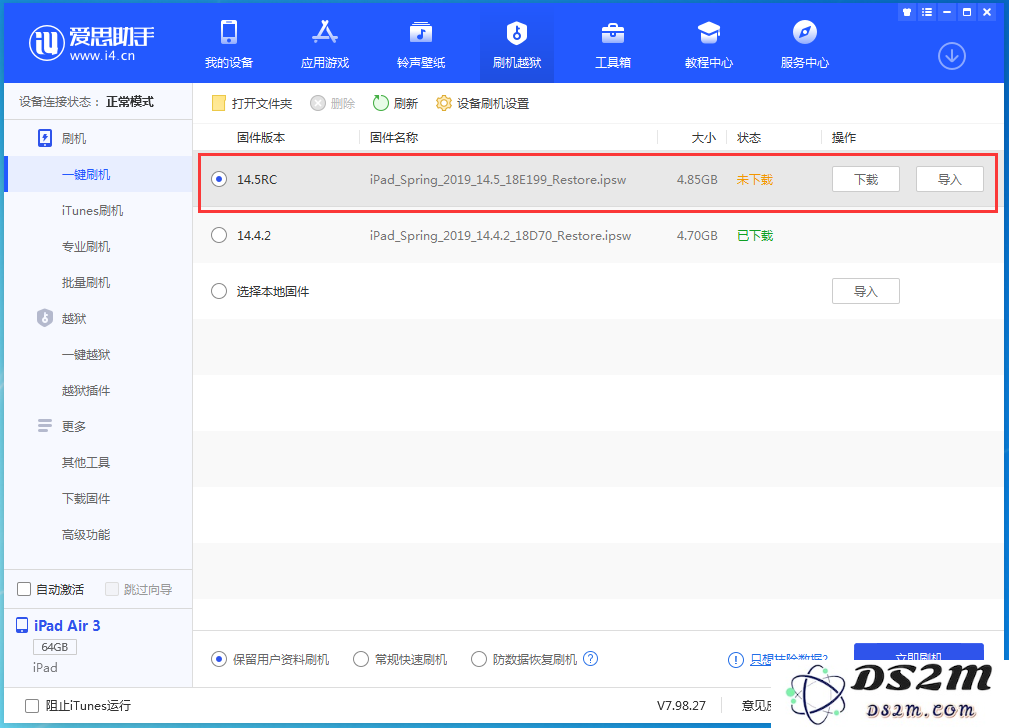1009x728 pixels.
Task: Select 专业刷机 in sidebar
Action: pos(86,247)
